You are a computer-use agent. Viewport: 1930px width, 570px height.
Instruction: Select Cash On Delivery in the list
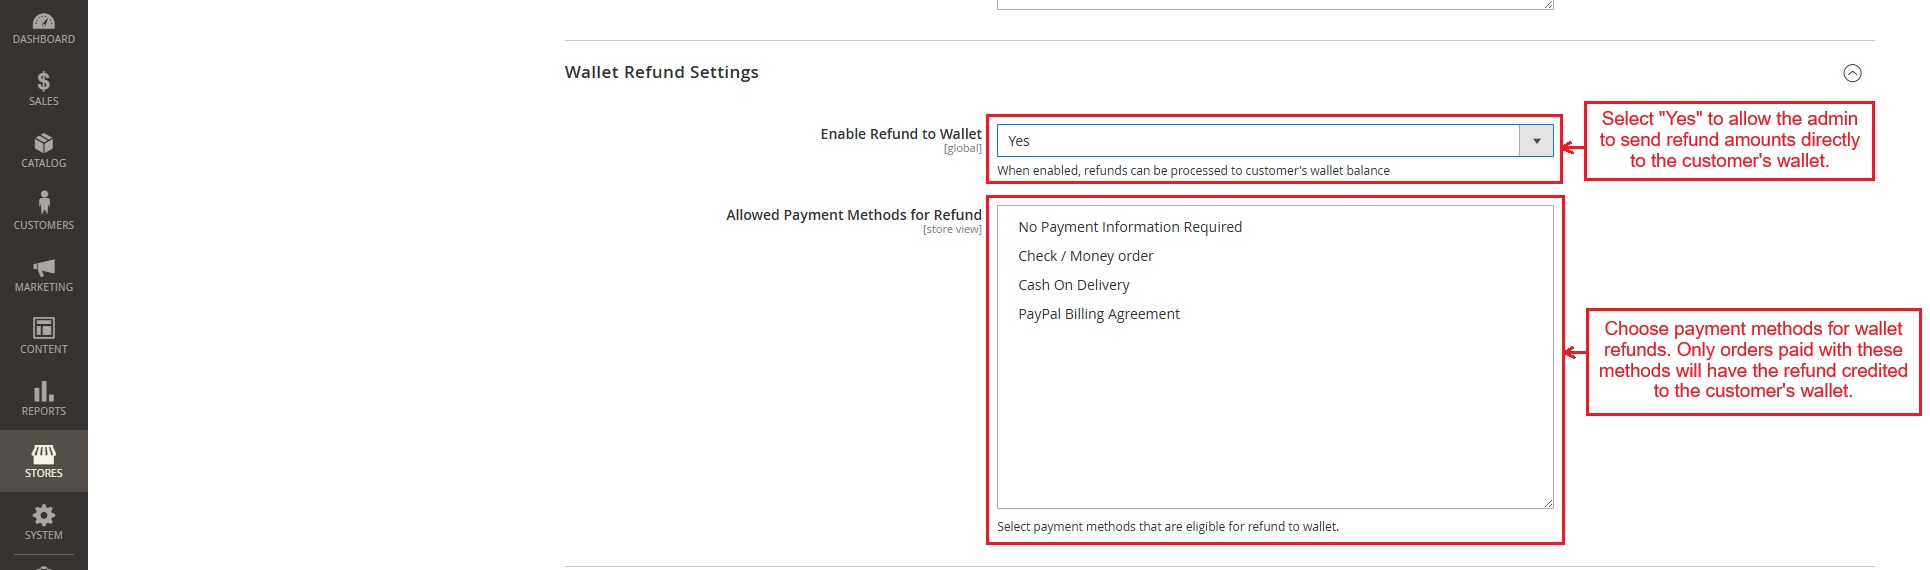coord(1073,285)
